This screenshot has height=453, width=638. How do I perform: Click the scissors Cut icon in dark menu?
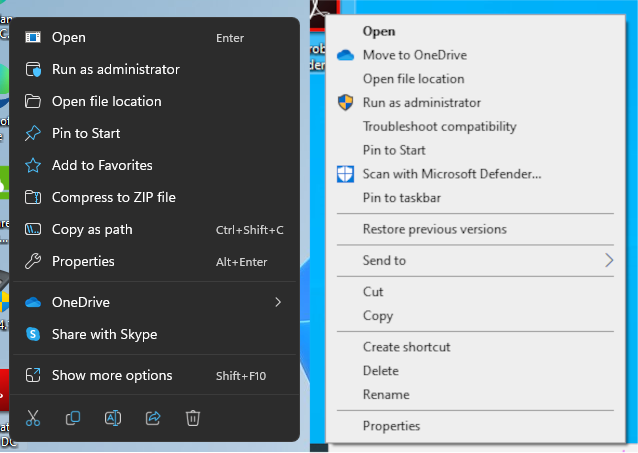[33, 418]
